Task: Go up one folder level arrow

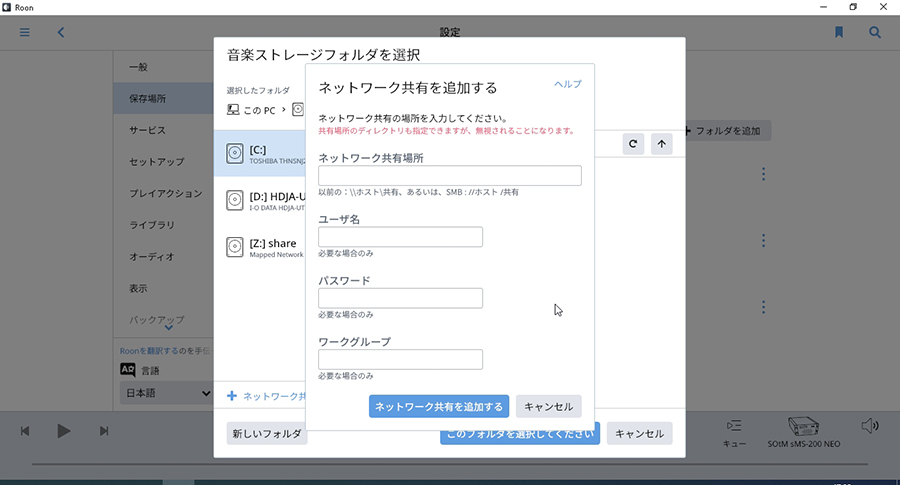Action: 661,144
